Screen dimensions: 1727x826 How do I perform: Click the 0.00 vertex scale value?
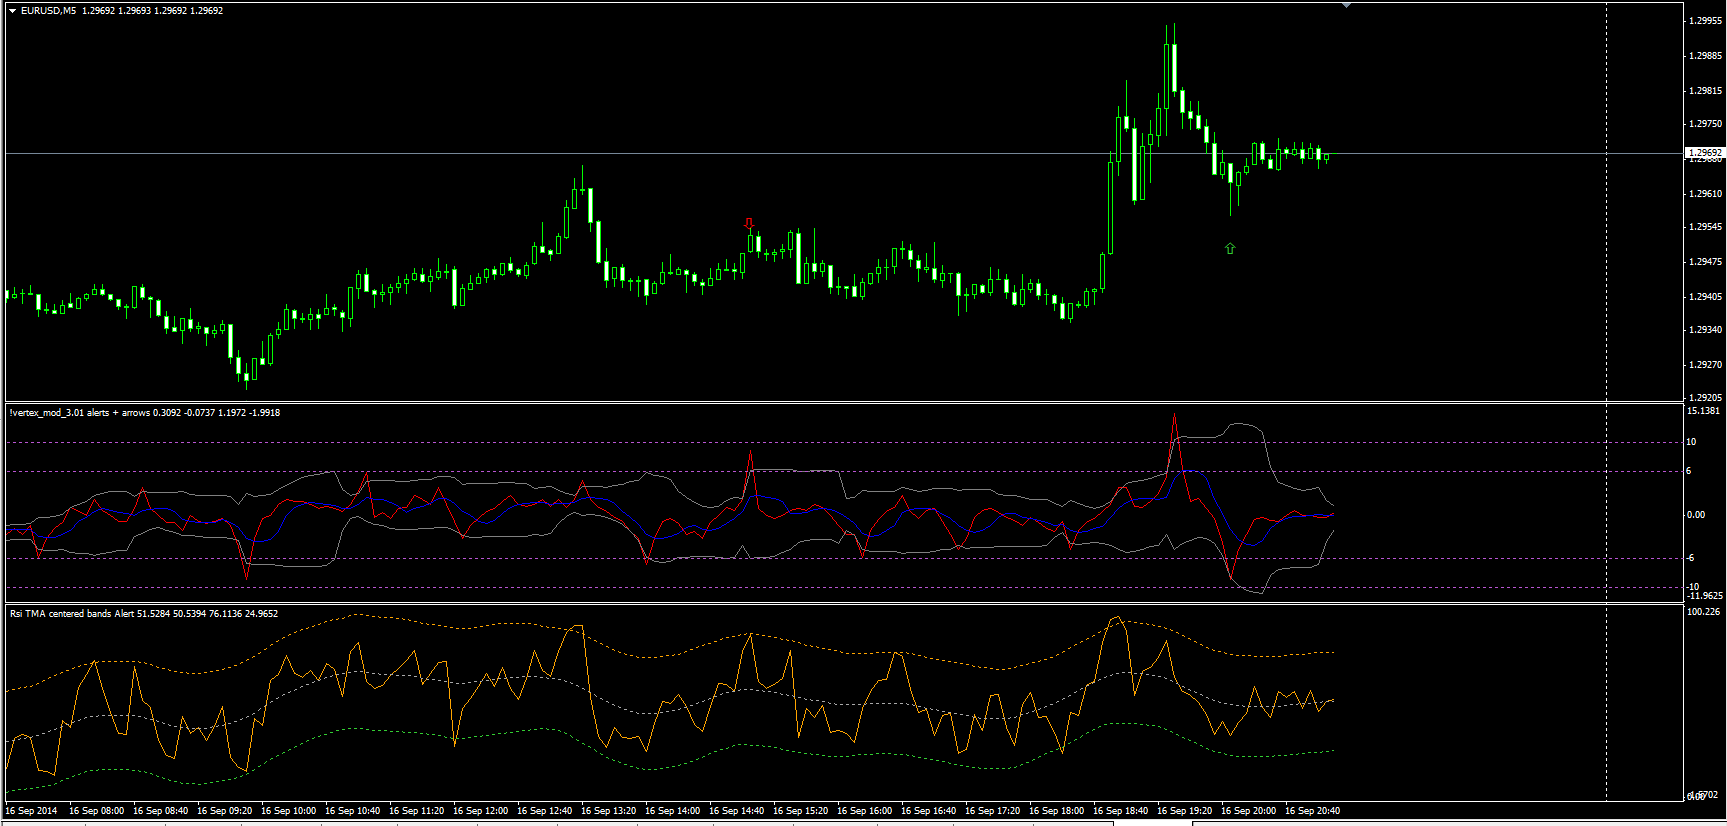click(1696, 515)
